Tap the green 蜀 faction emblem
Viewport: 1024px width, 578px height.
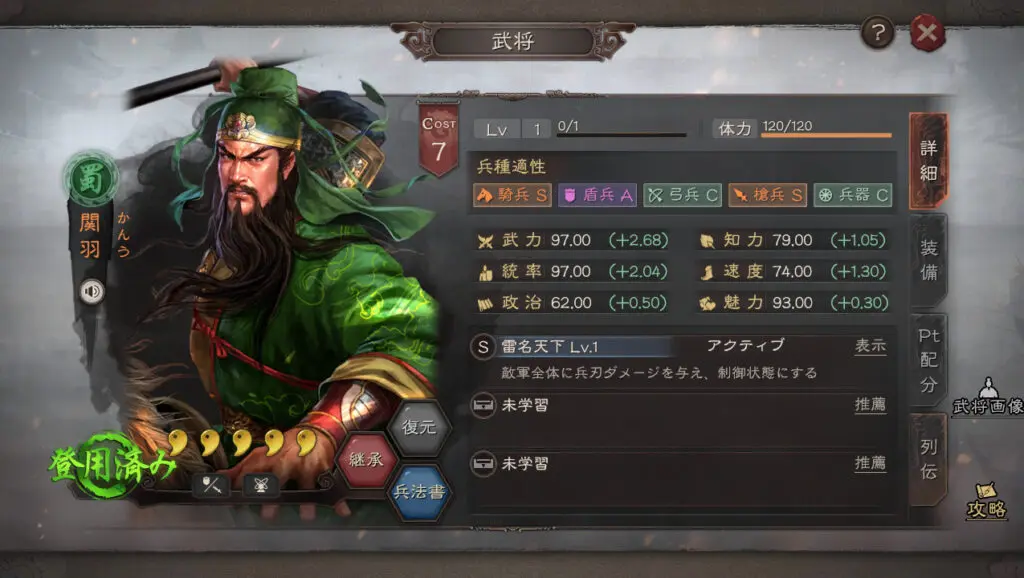click(x=91, y=179)
